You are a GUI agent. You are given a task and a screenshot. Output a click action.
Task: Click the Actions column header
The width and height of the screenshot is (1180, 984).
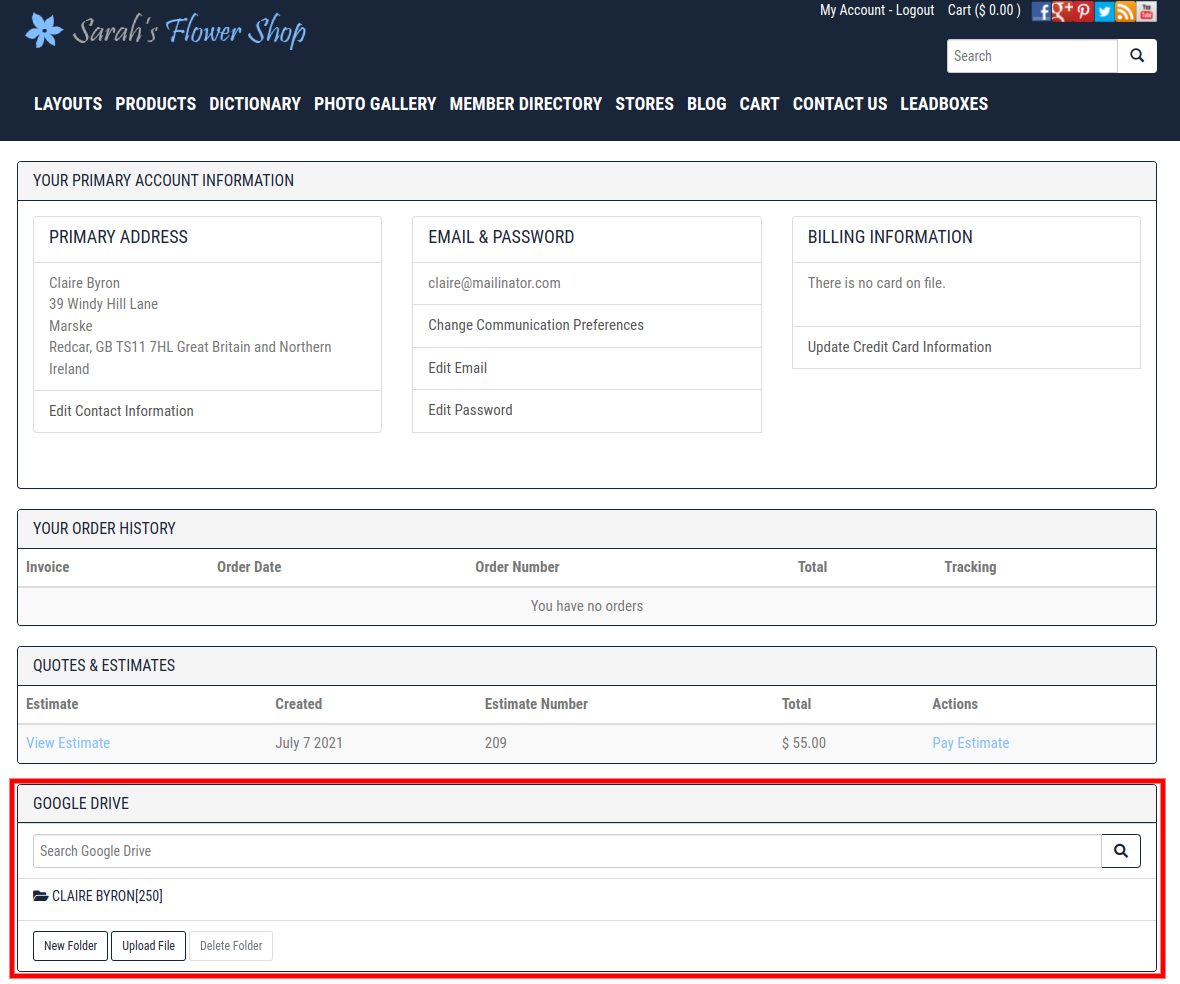tap(955, 703)
